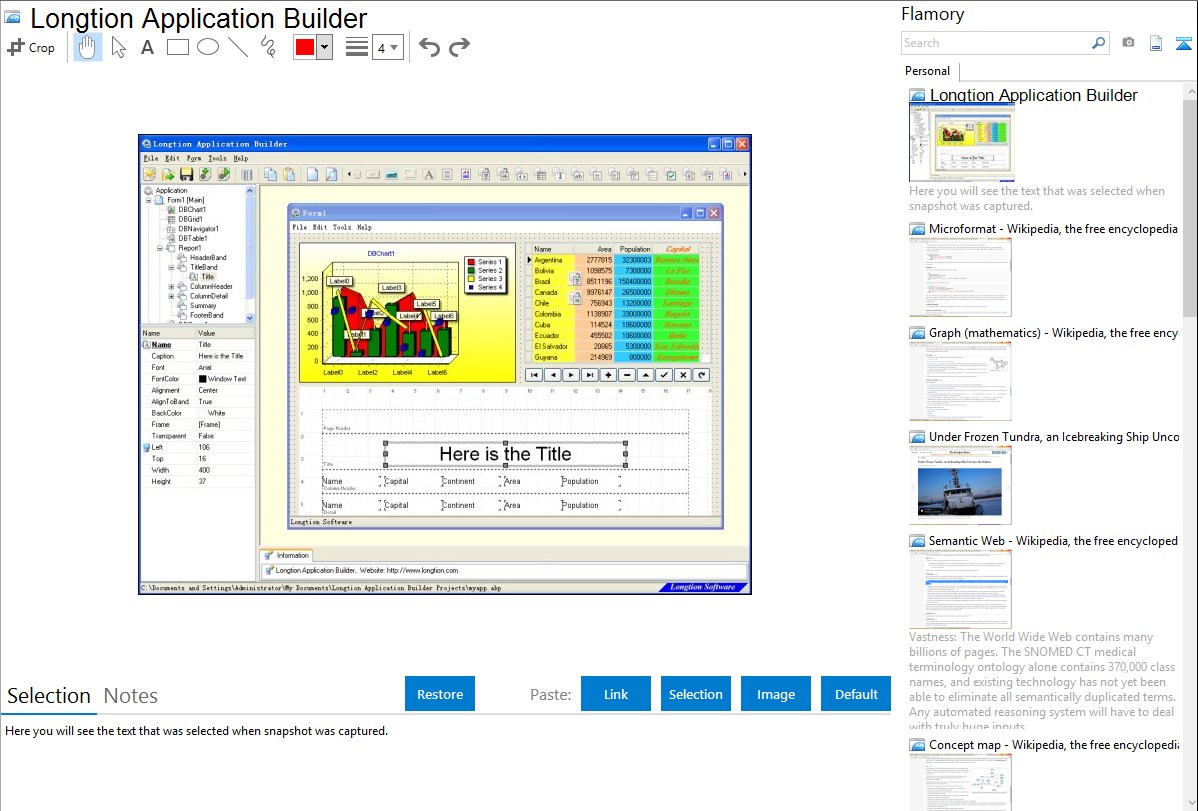Click the Help menu in Longtion main window
The image size is (1198, 811).
(241, 158)
